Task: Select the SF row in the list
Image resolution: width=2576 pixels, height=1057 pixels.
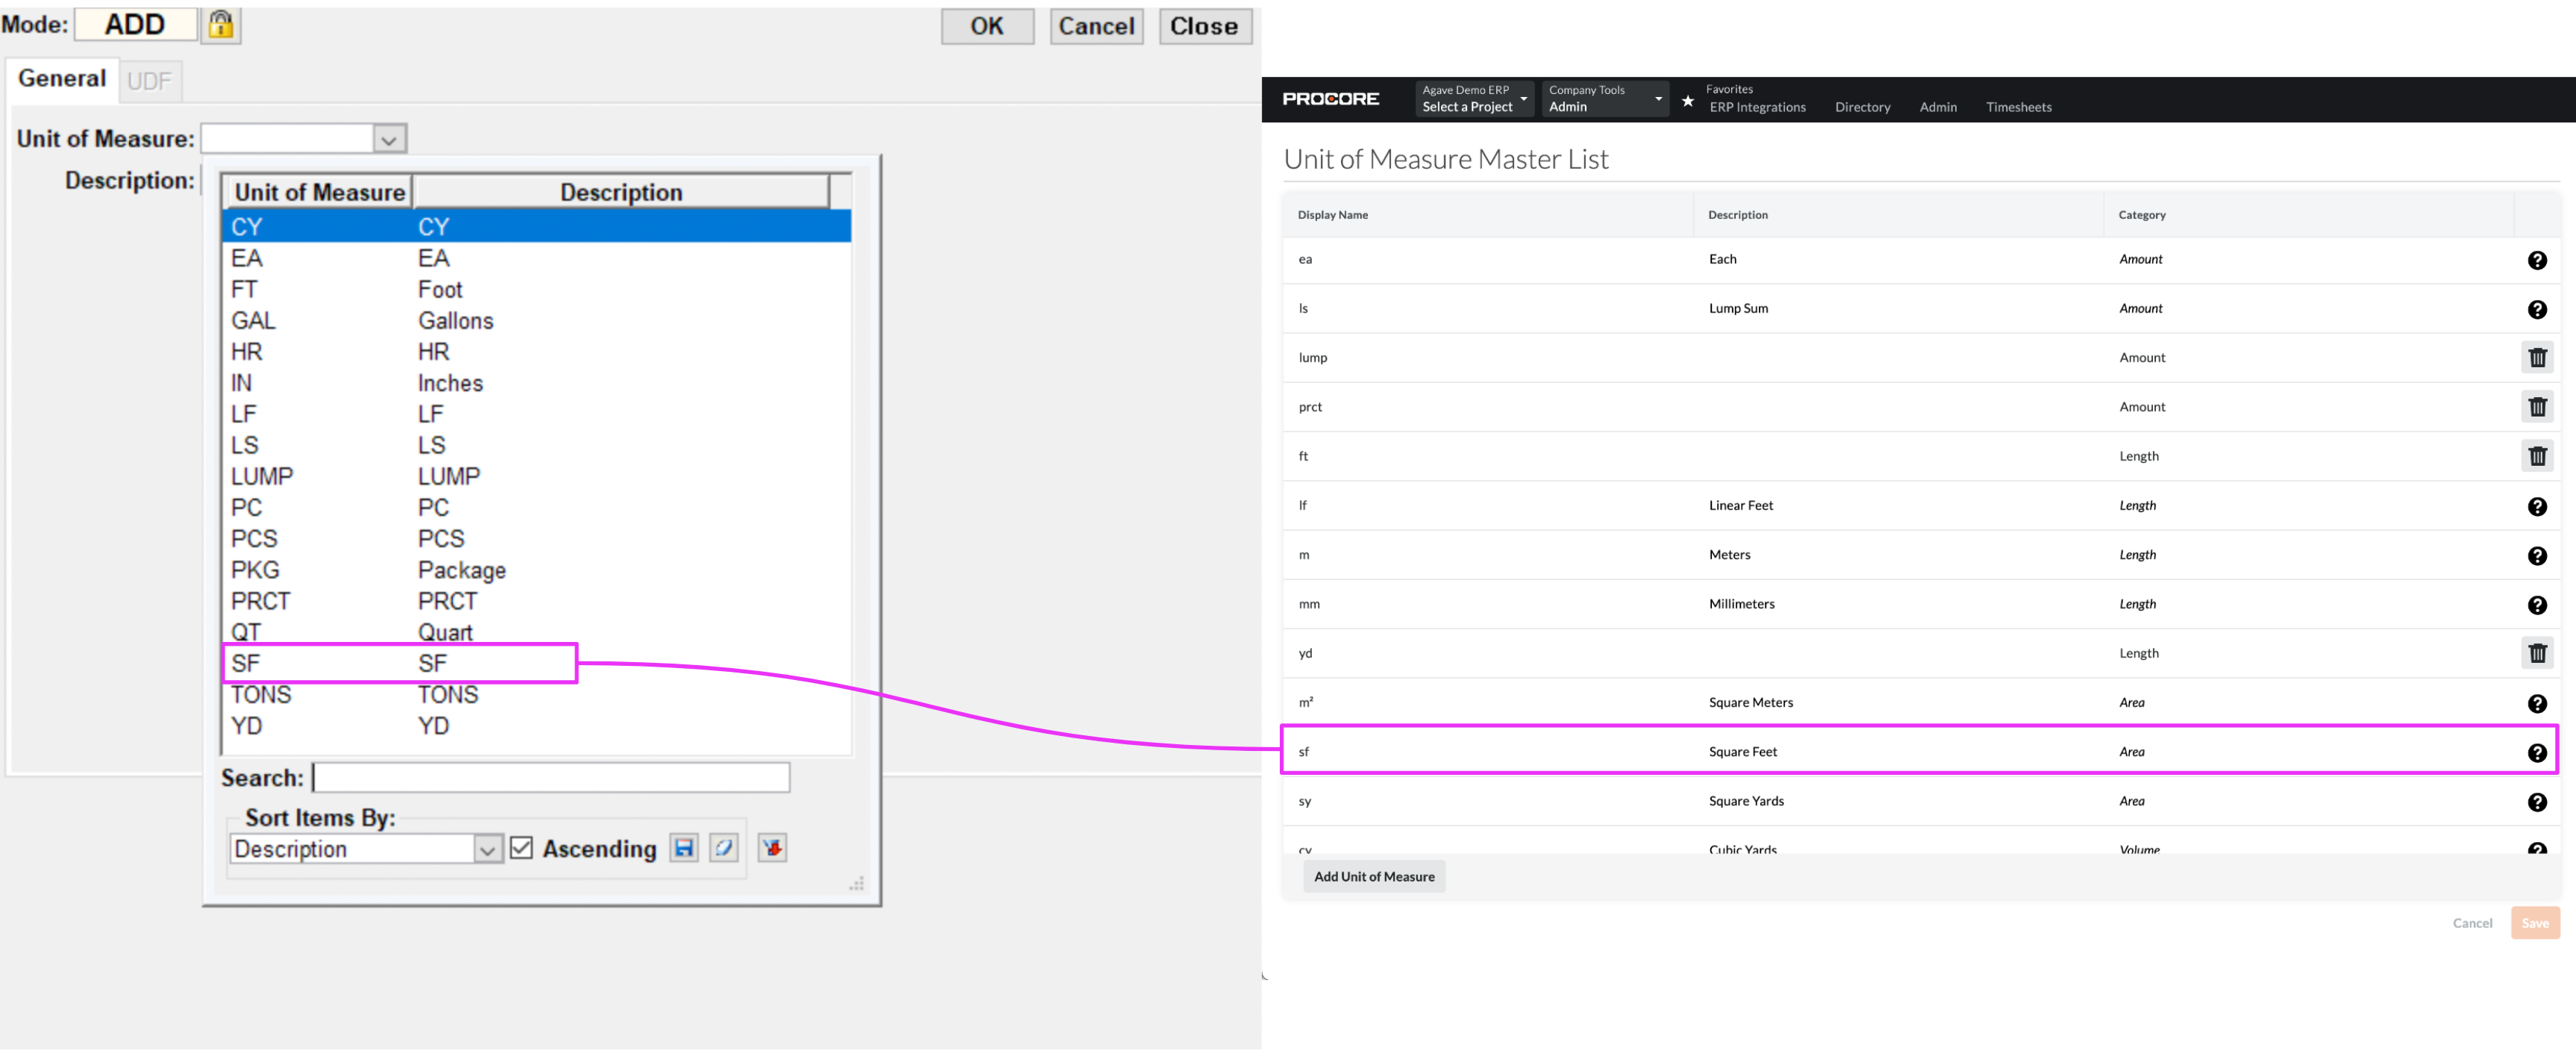Action: coord(536,663)
